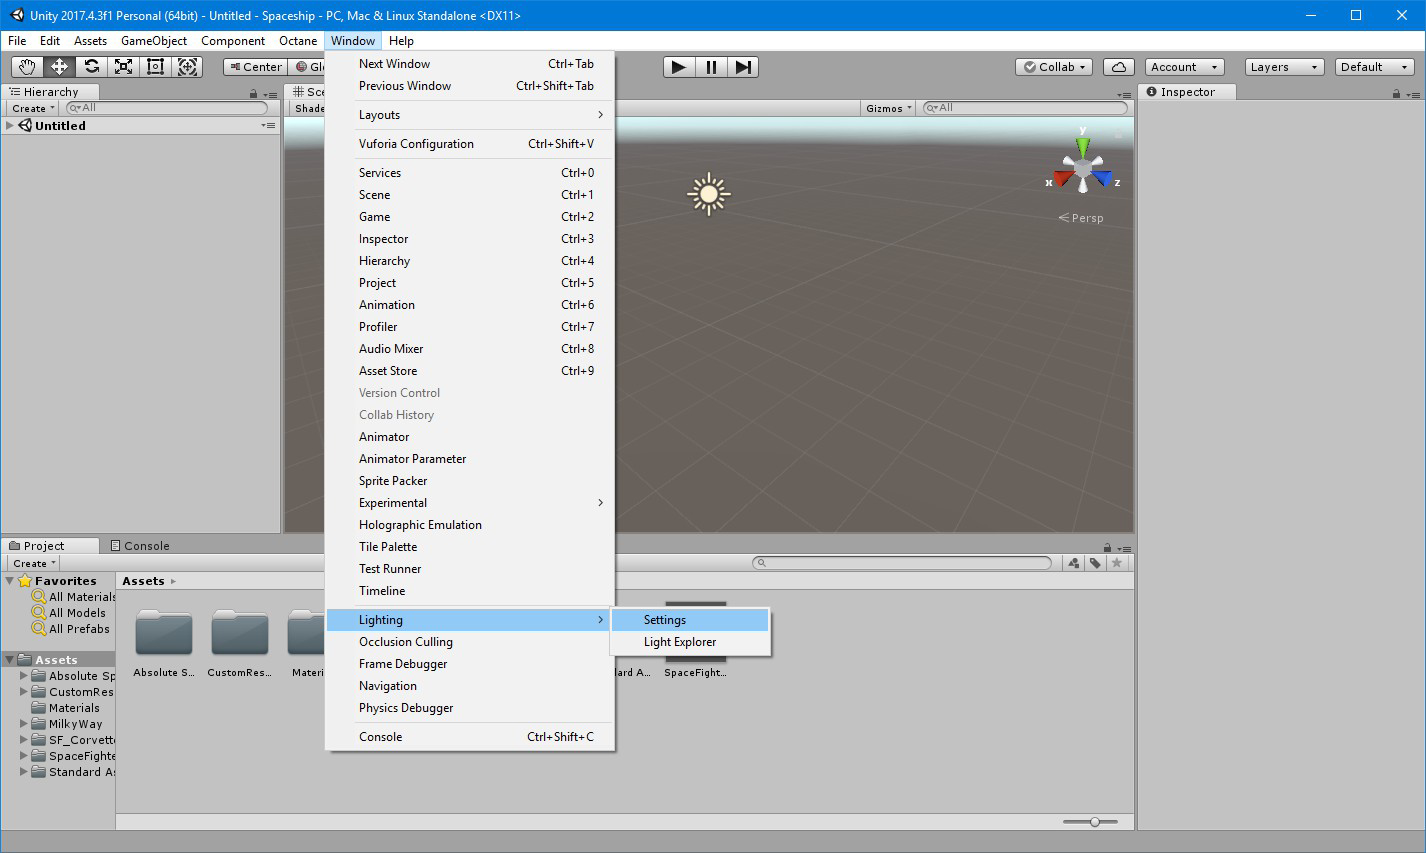This screenshot has width=1426, height=853.
Task: Click the Pause button
Action: point(711,67)
